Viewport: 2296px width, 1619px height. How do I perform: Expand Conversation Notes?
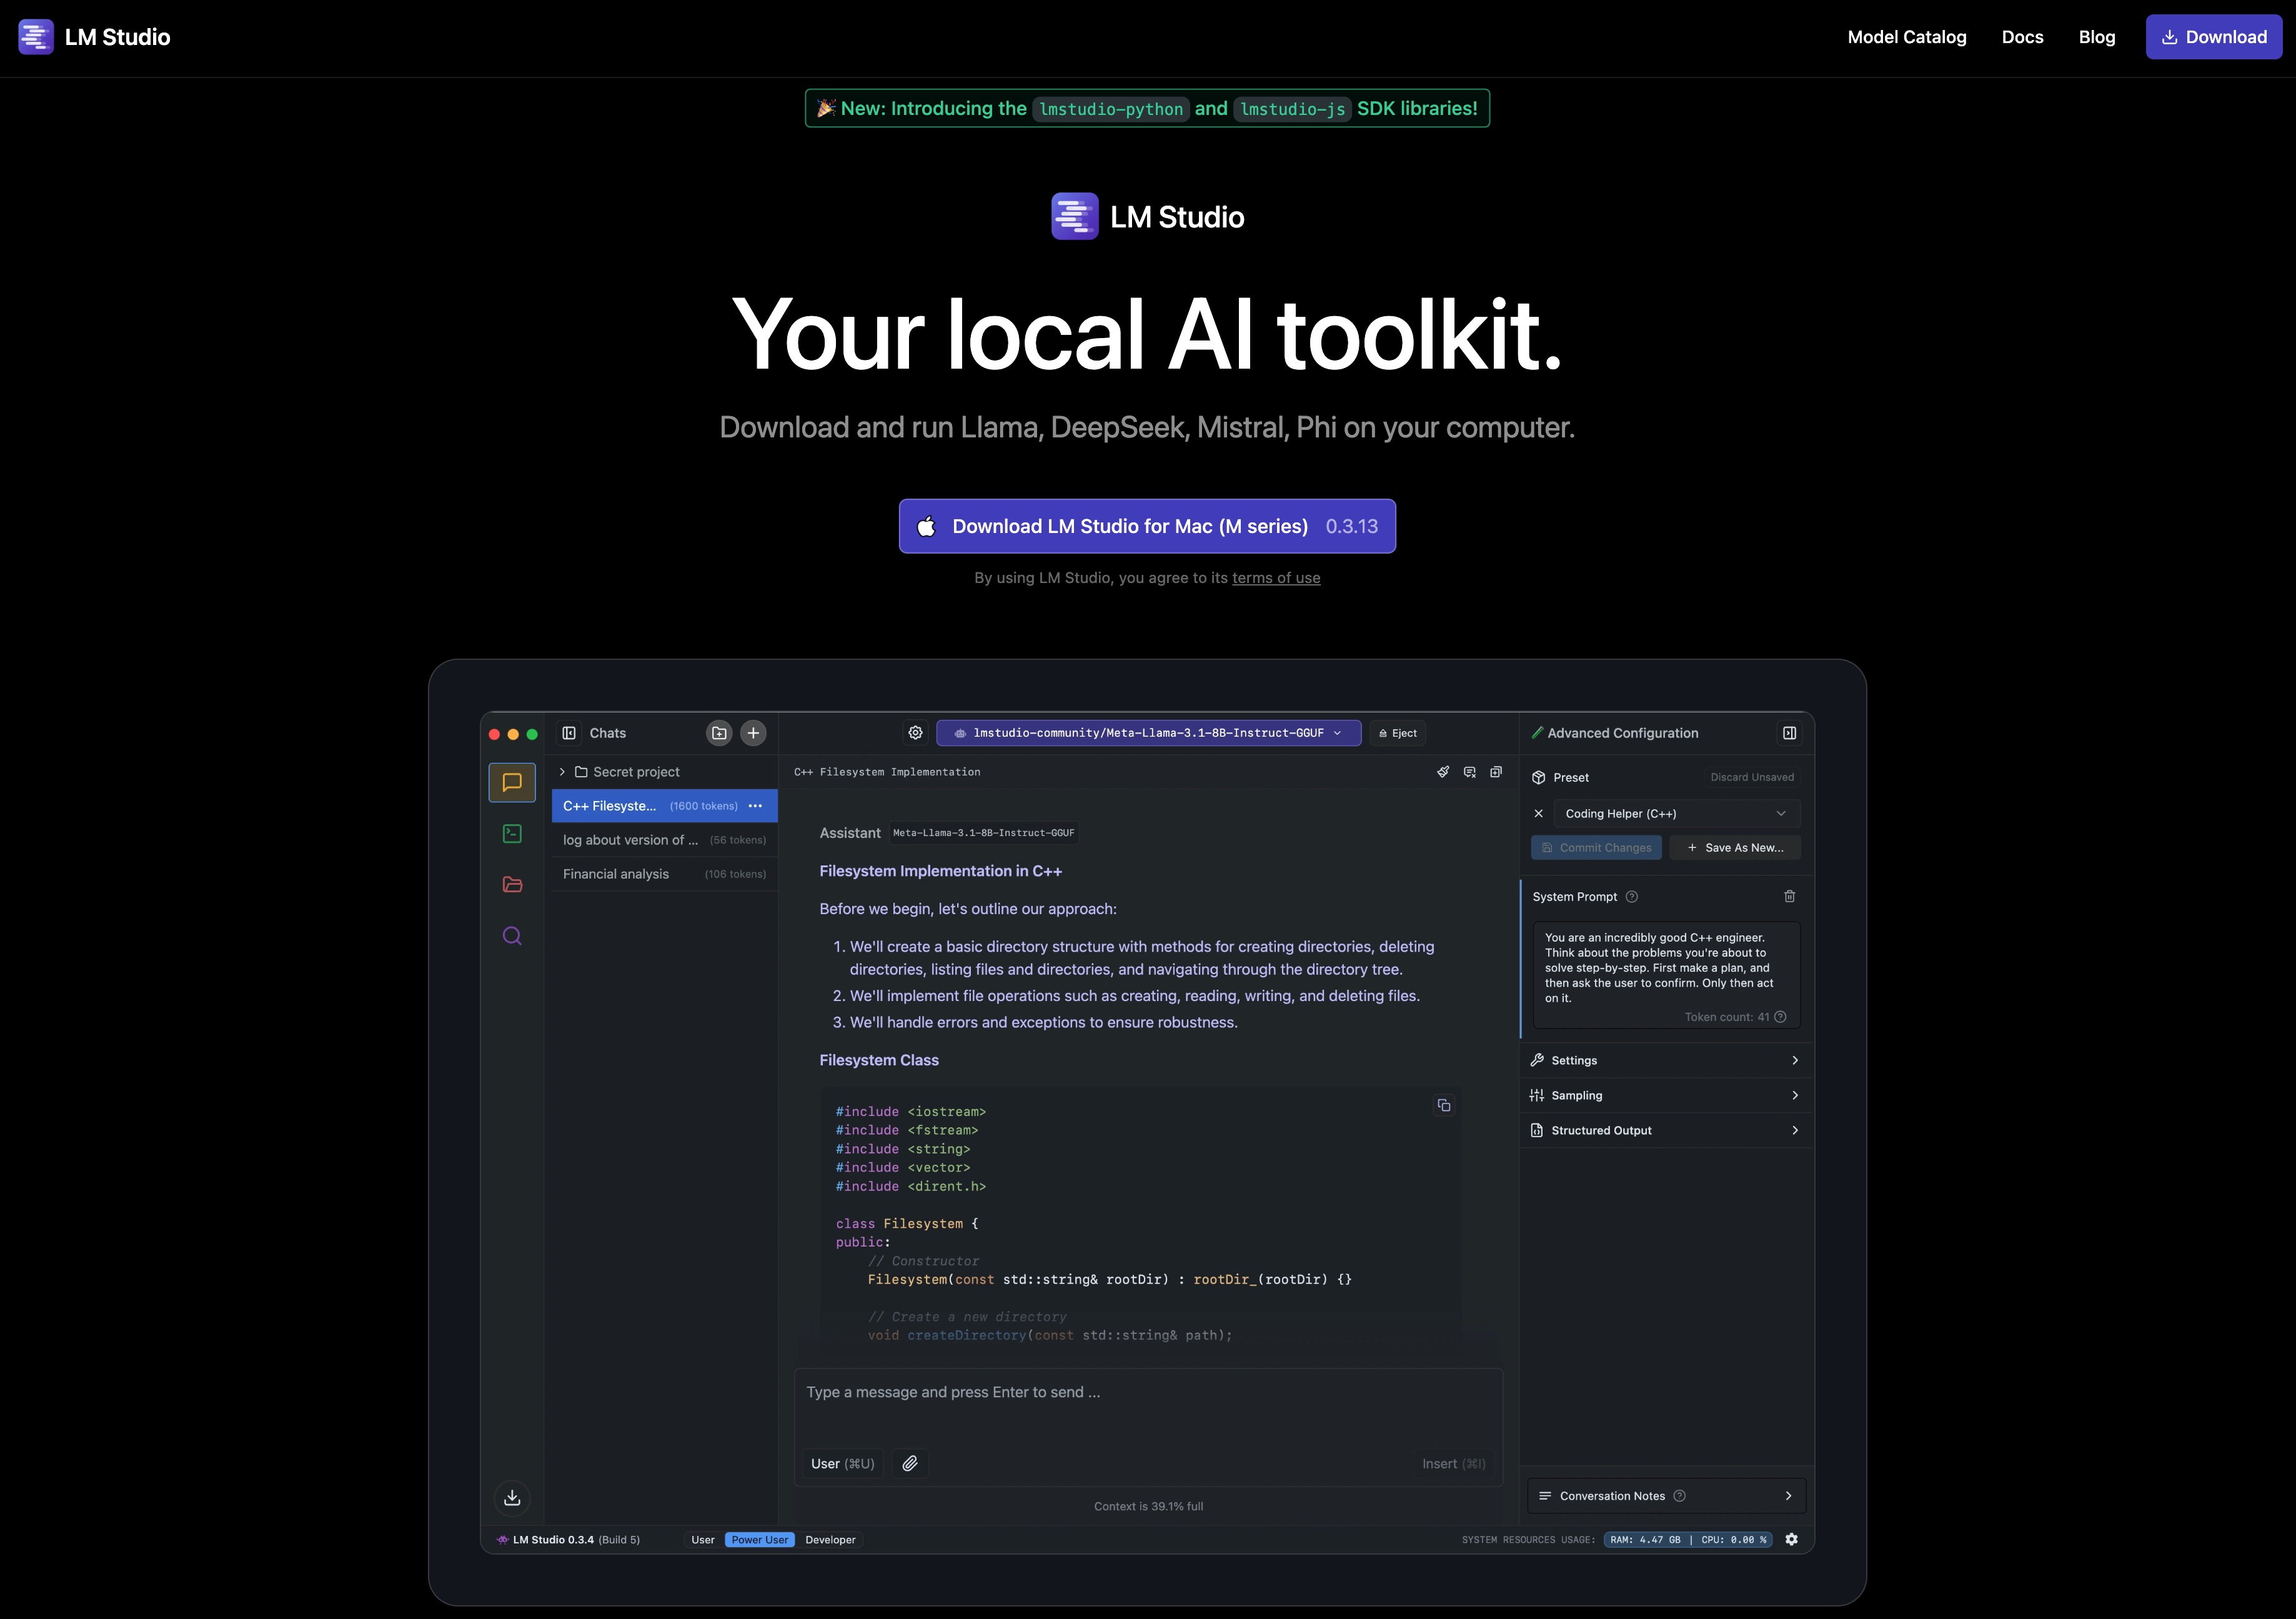(x=1666, y=1495)
